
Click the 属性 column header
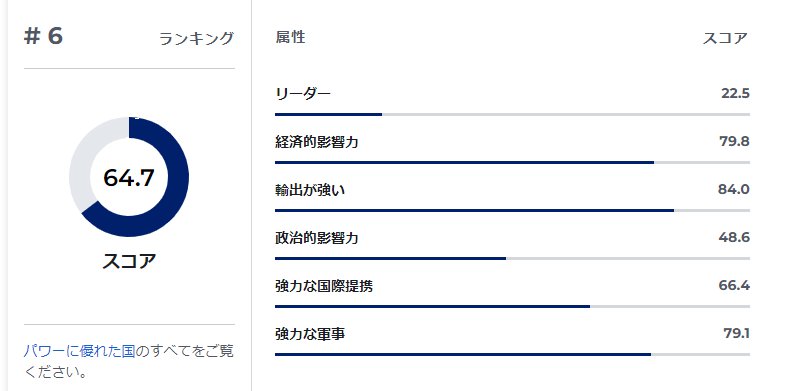point(290,37)
